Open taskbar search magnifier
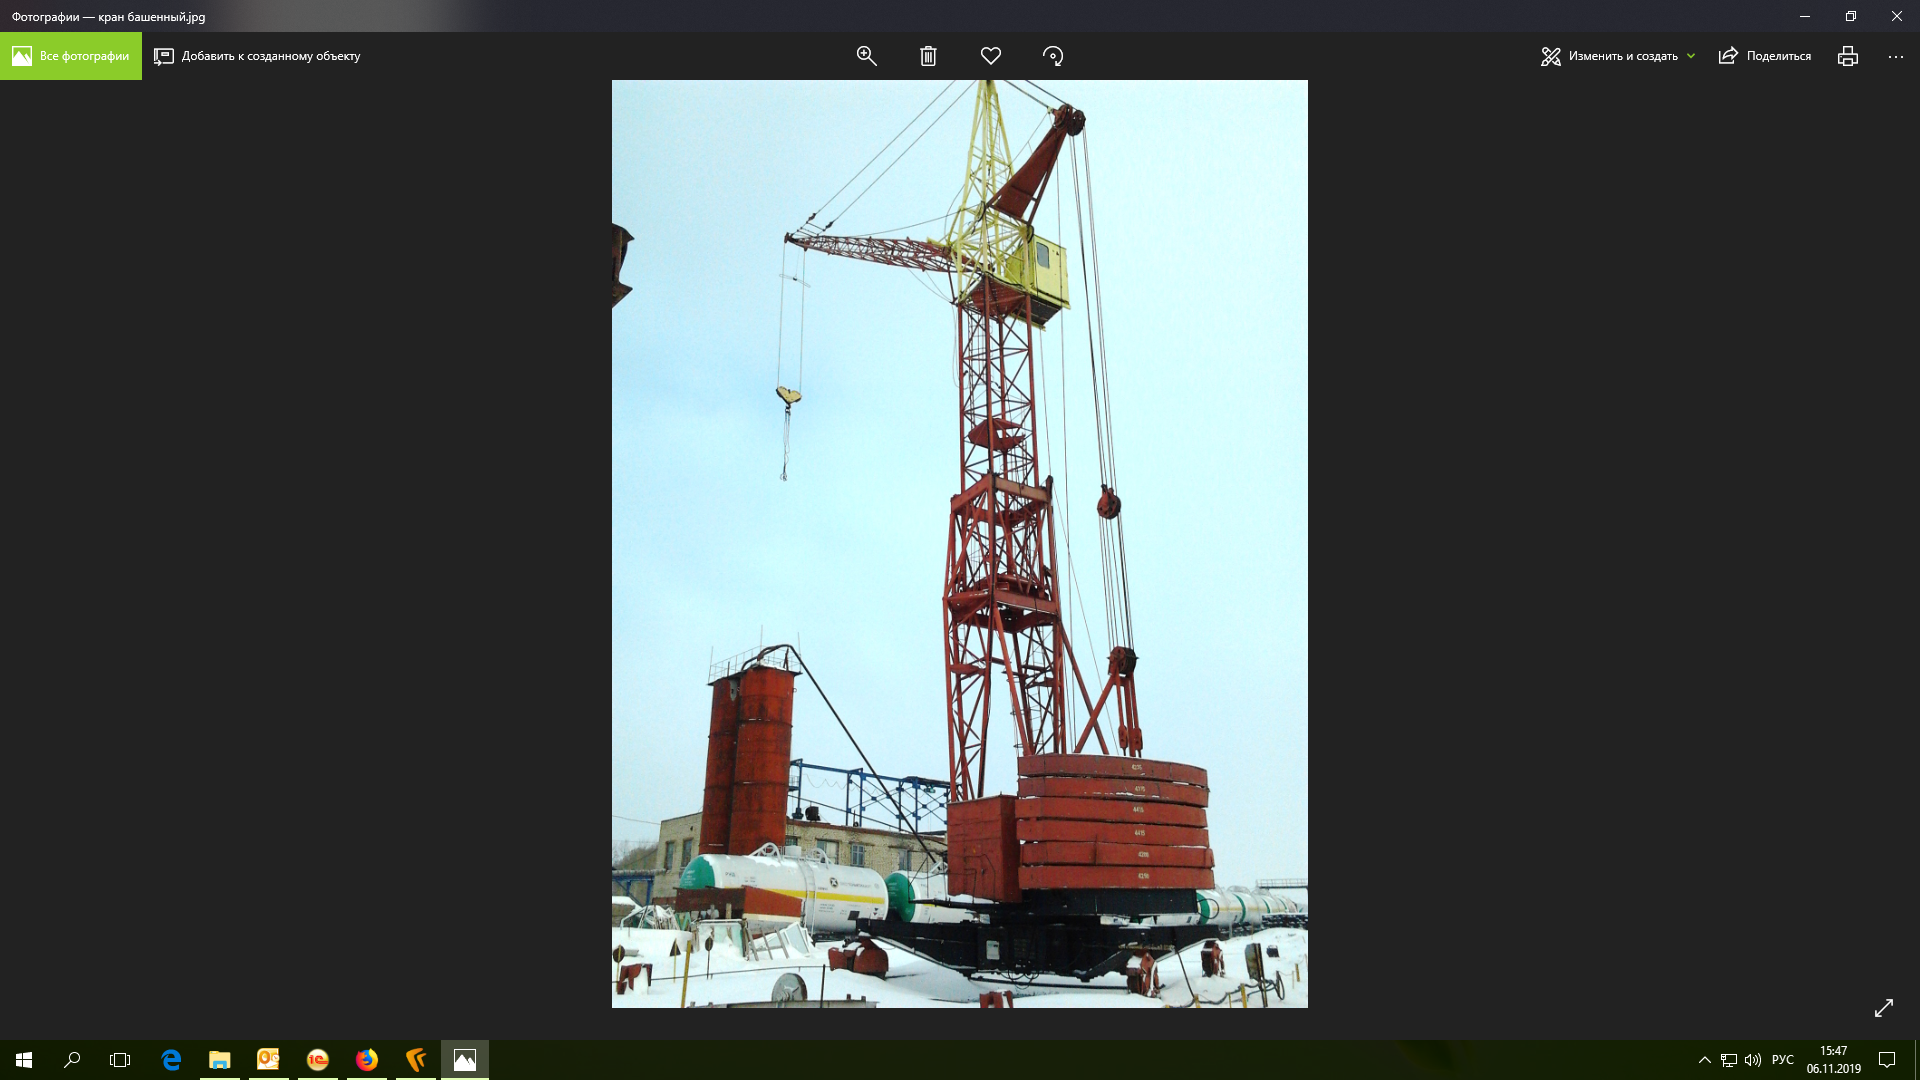1920x1080 pixels. click(72, 1060)
